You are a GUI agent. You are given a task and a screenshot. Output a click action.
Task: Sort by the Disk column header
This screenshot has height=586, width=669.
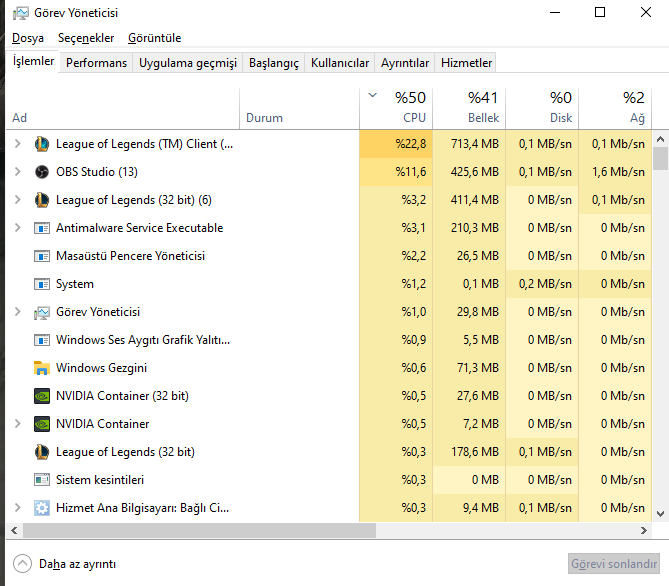pyautogui.click(x=542, y=108)
